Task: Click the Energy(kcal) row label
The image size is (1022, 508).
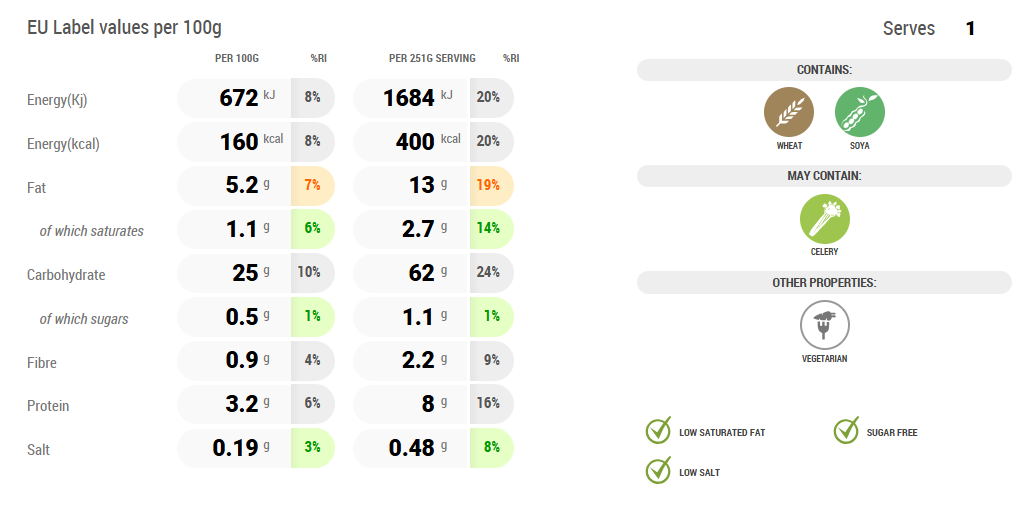Action: pos(63,144)
